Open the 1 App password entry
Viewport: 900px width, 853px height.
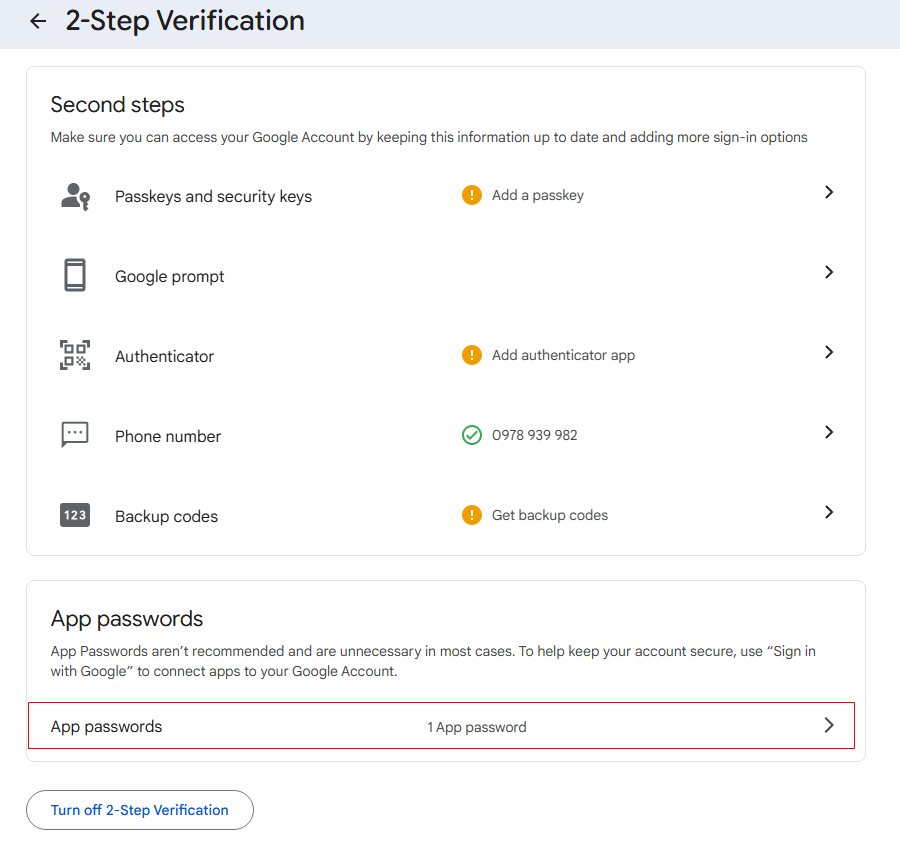[477, 727]
